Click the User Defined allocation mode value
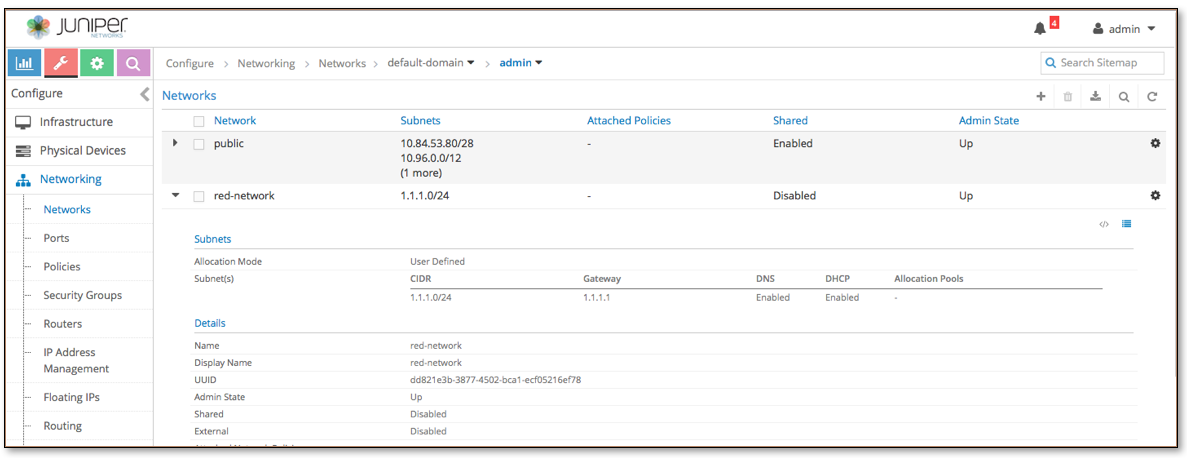Screen dimensions: 1187x458 point(438,262)
